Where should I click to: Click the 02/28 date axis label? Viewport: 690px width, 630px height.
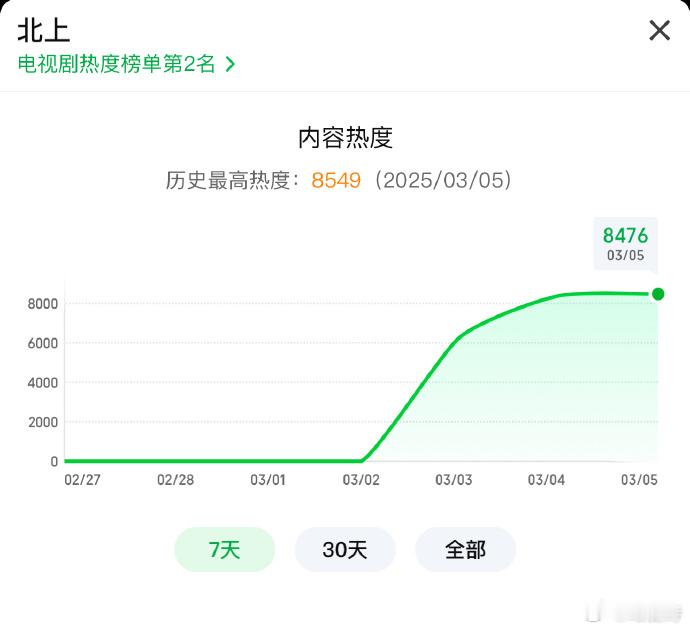pos(176,480)
